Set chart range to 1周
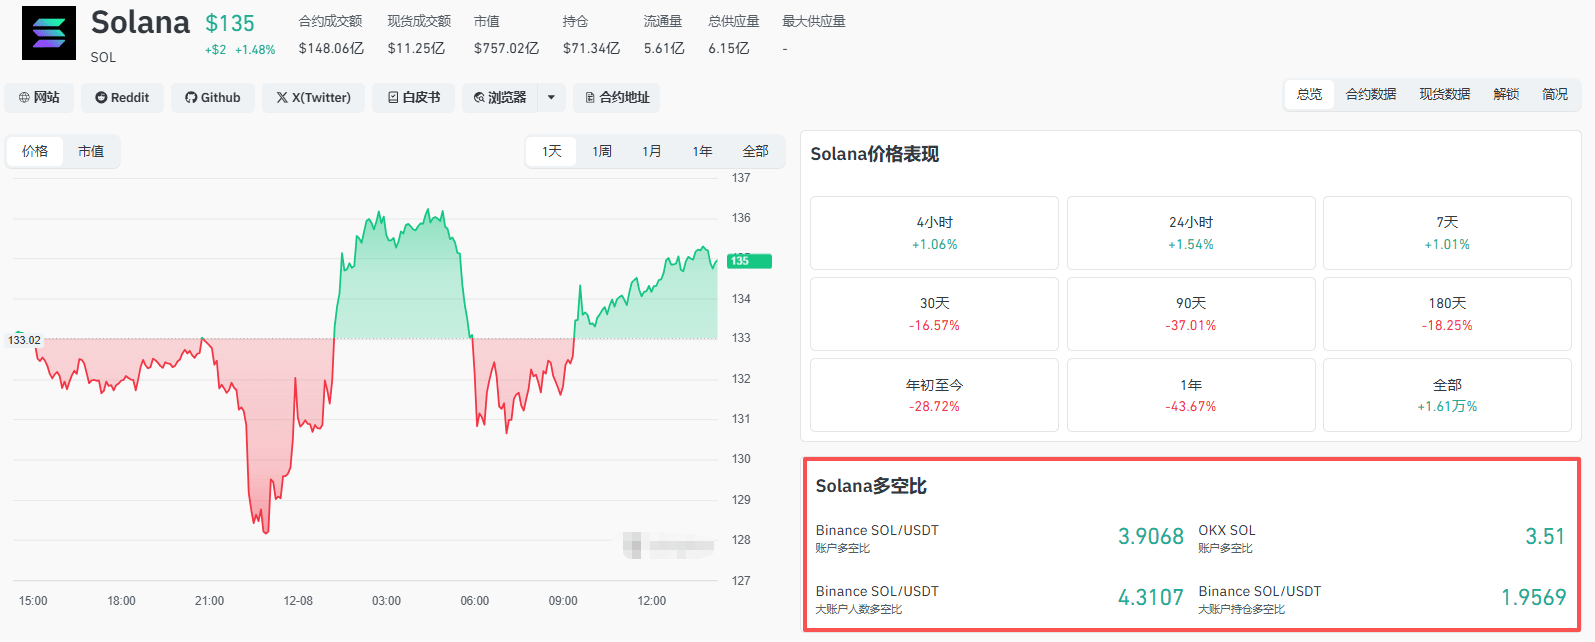This screenshot has height=642, width=1595. (602, 151)
